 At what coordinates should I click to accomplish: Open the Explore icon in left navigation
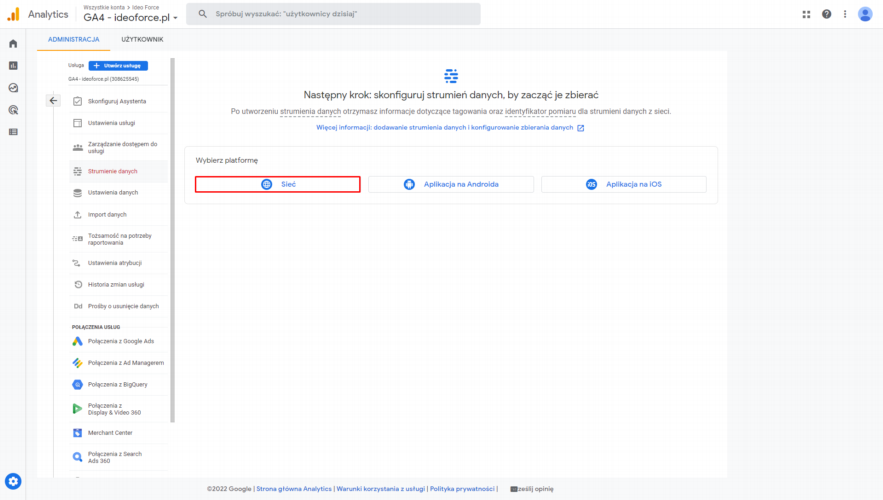click(x=13, y=88)
